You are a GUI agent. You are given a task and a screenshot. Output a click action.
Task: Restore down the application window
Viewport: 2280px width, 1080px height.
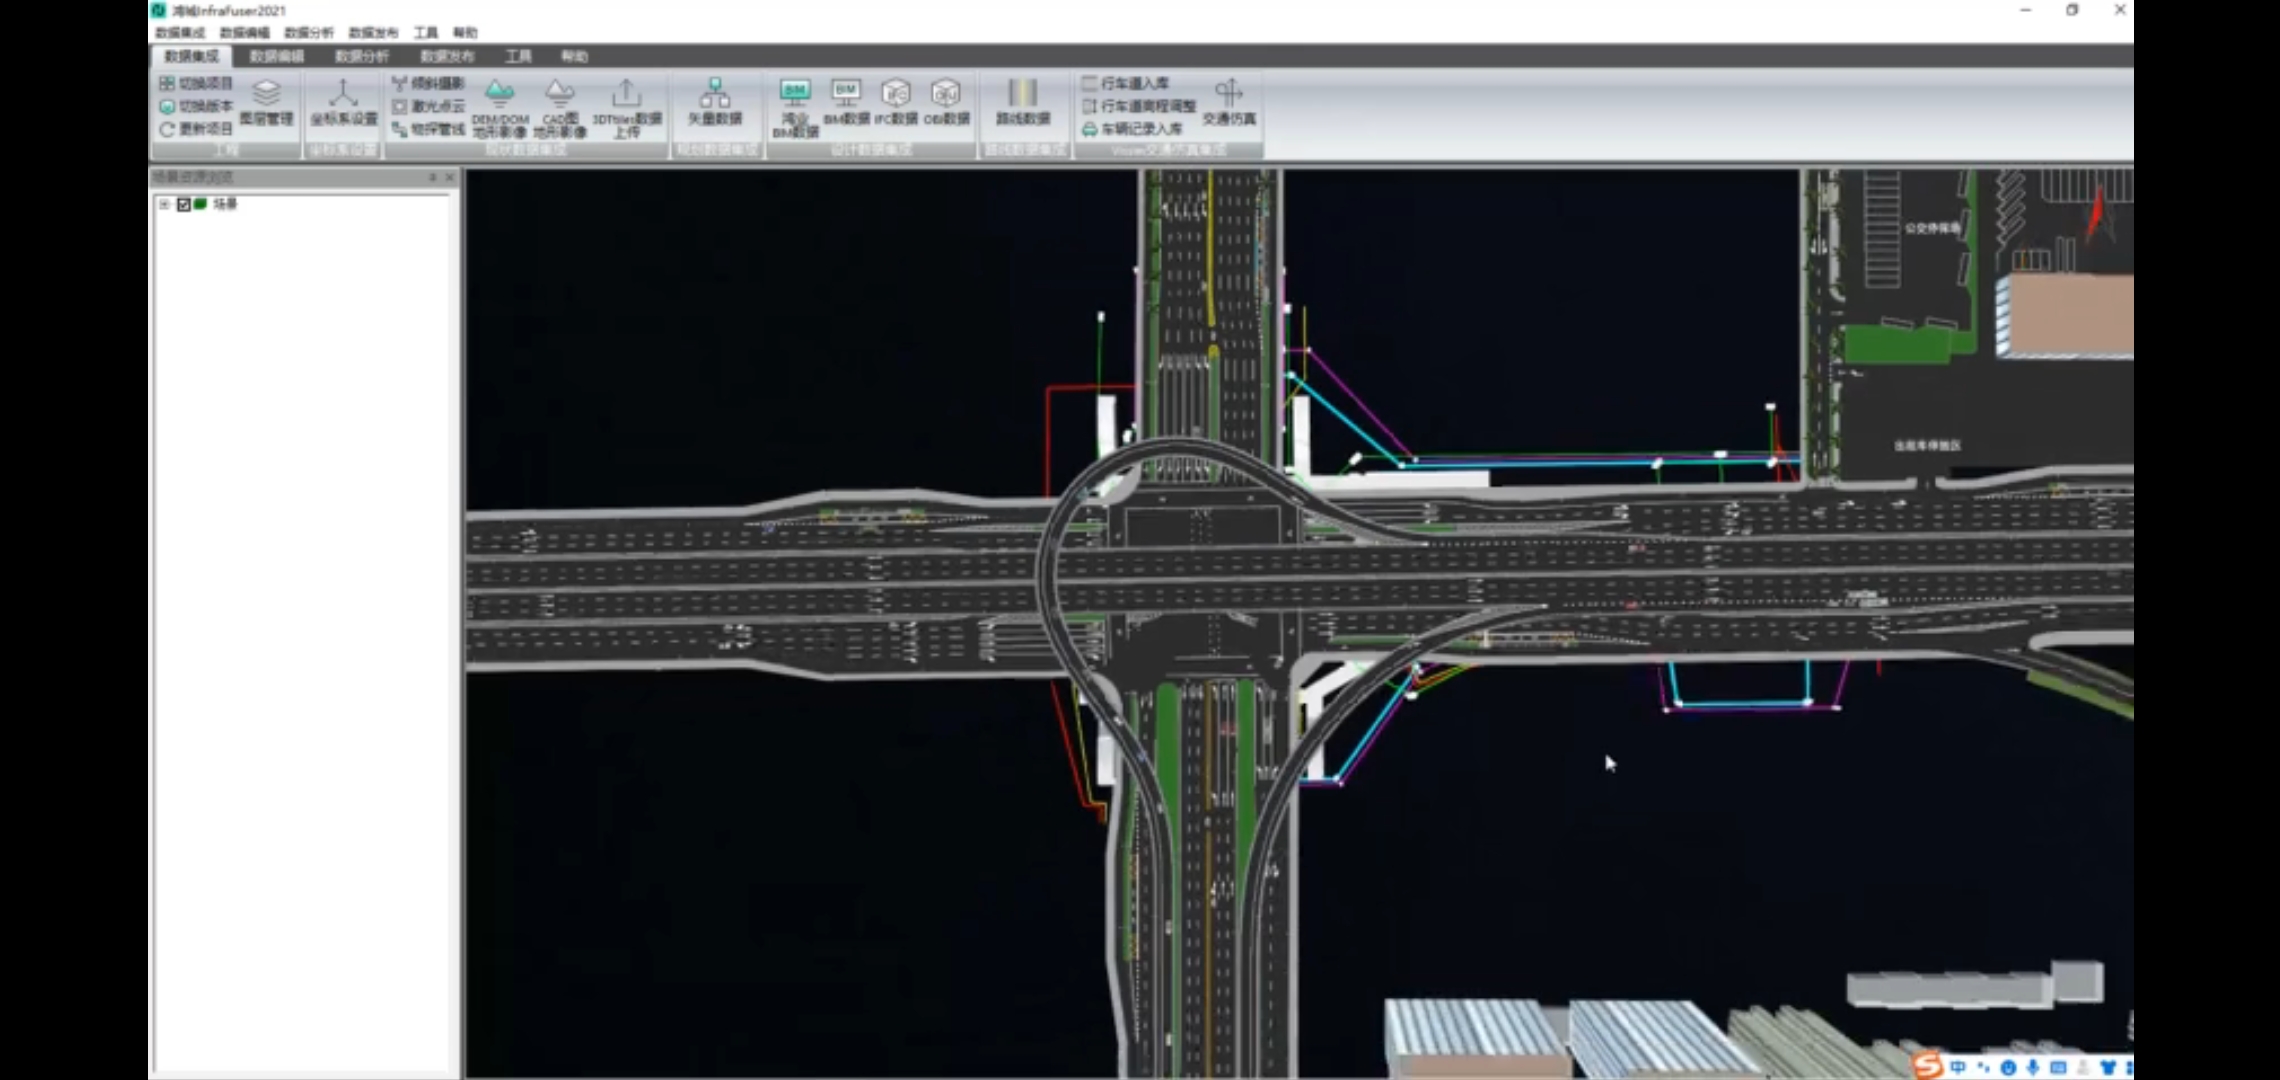point(2072,10)
